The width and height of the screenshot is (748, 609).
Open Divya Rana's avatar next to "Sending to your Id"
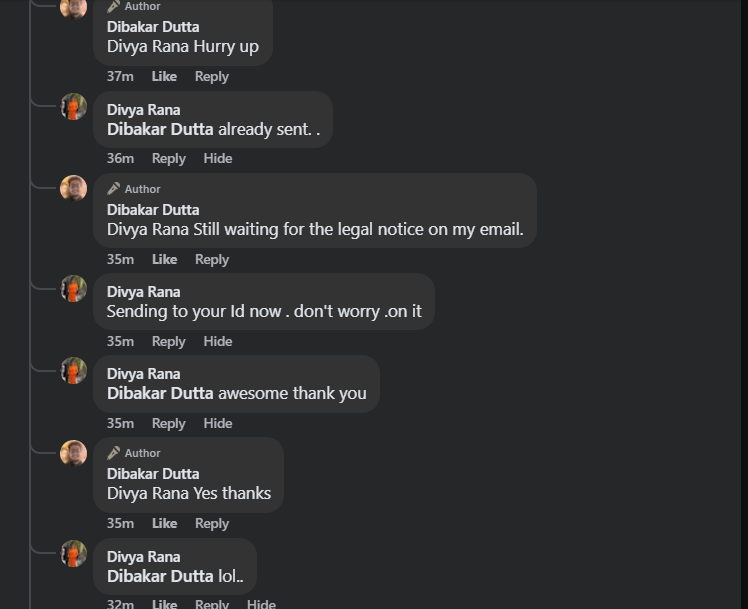73,289
